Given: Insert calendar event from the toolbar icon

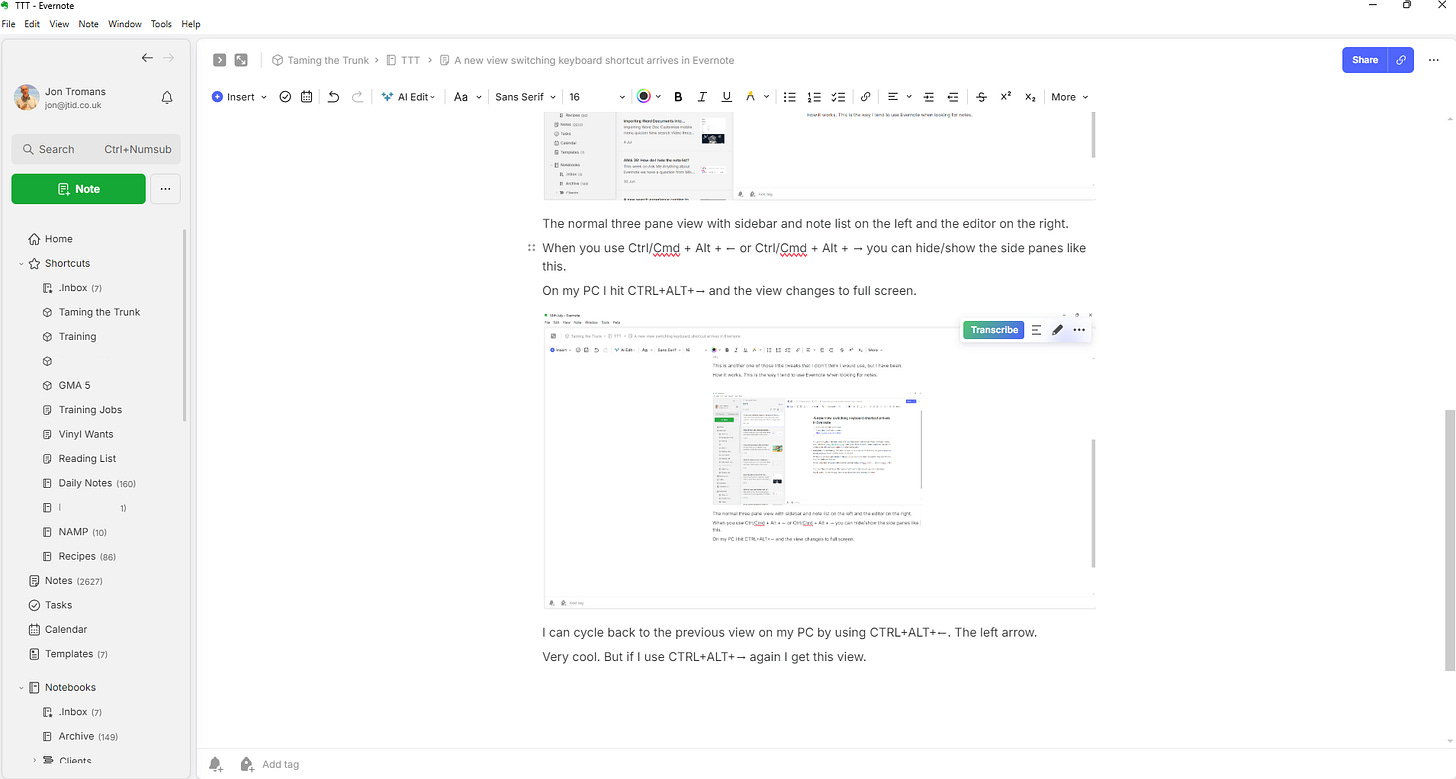Looking at the screenshot, I should [x=307, y=97].
